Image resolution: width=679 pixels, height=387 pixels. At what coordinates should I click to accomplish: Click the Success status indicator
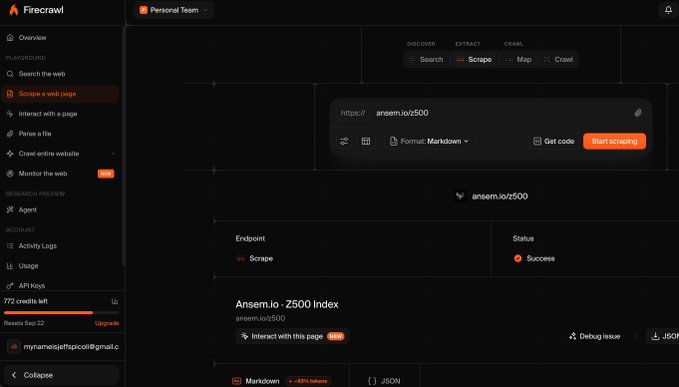pyautogui.click(x=534, y=259)
